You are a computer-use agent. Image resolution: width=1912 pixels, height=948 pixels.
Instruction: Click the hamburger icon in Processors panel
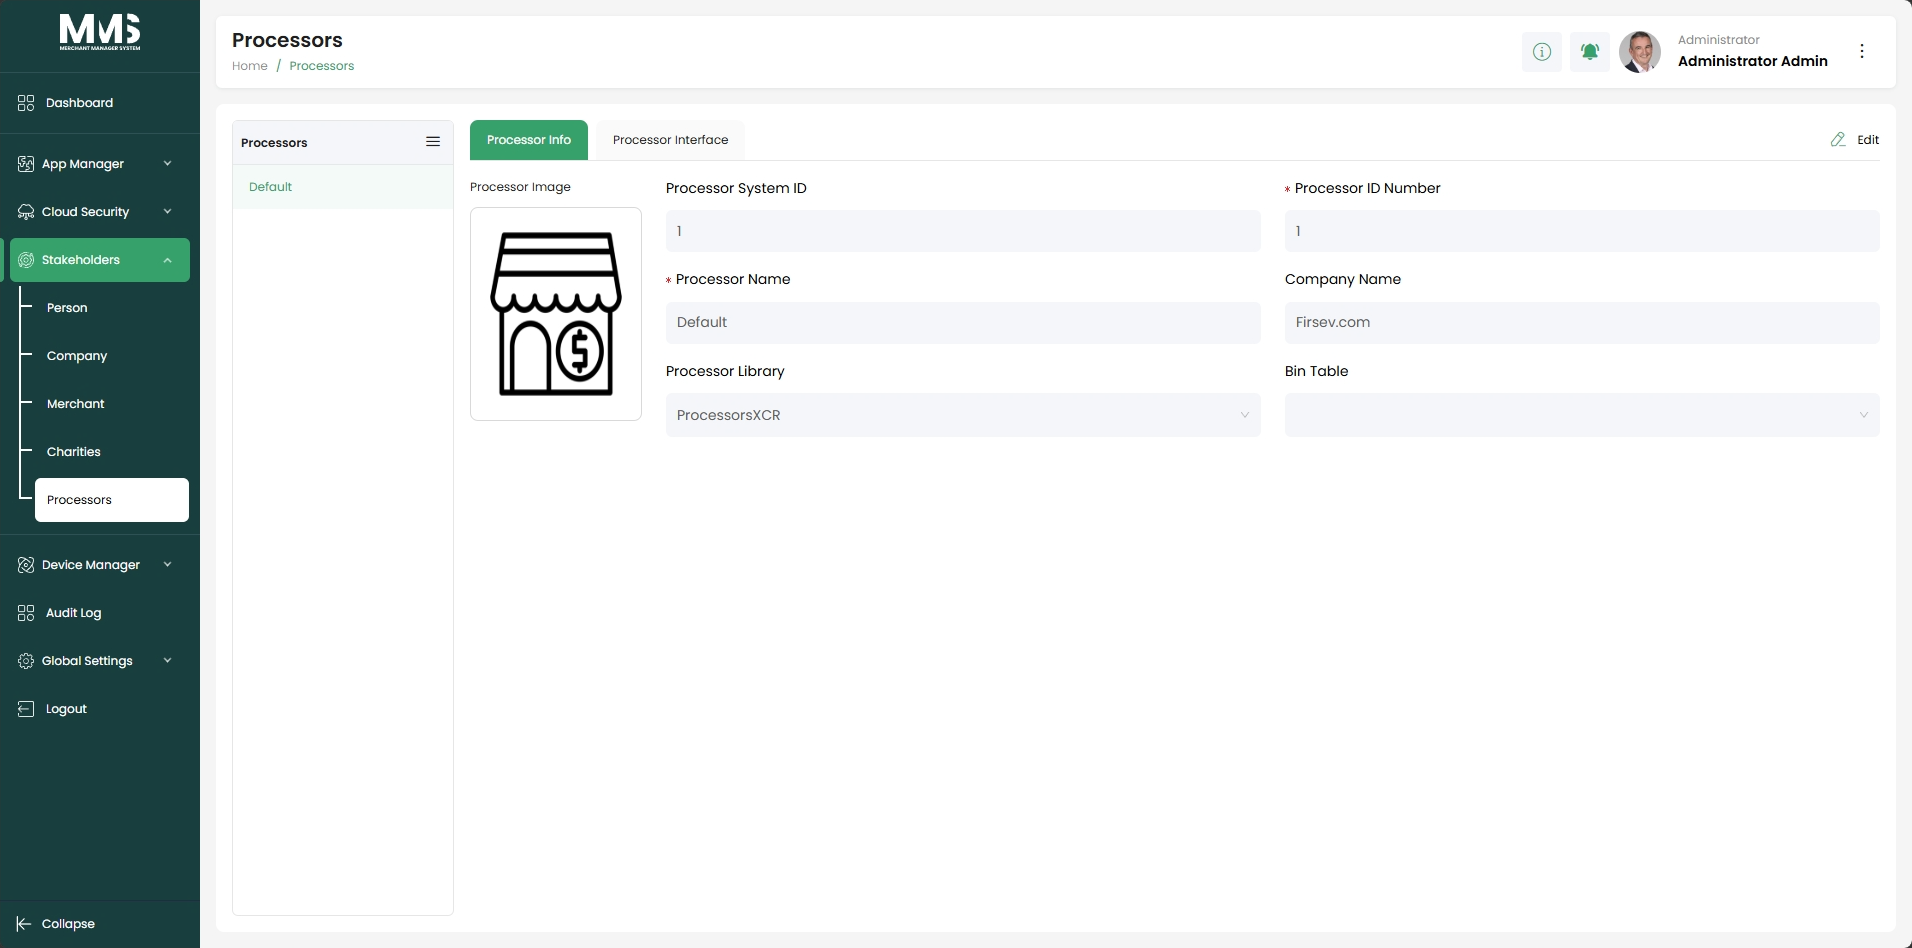(433, 142)
